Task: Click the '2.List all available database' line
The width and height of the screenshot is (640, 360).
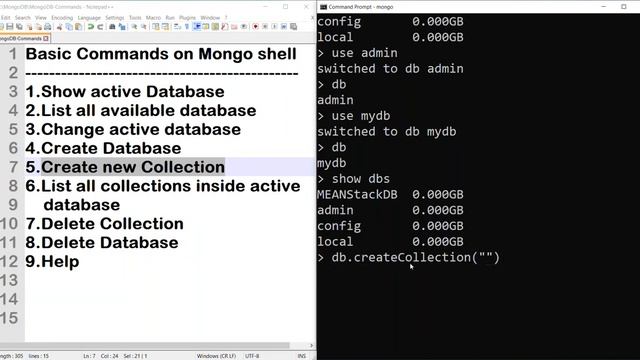Action: [141, 110]
